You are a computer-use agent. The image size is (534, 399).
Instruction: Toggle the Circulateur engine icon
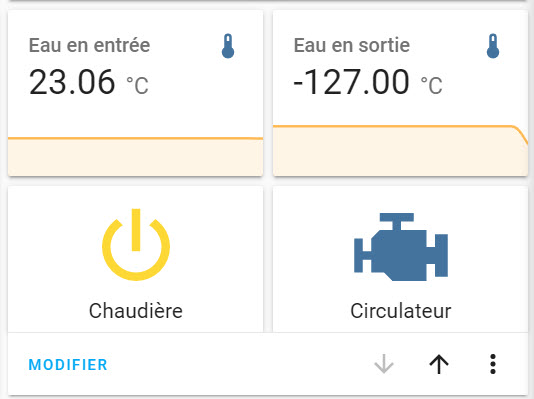[x=401, y=247]
